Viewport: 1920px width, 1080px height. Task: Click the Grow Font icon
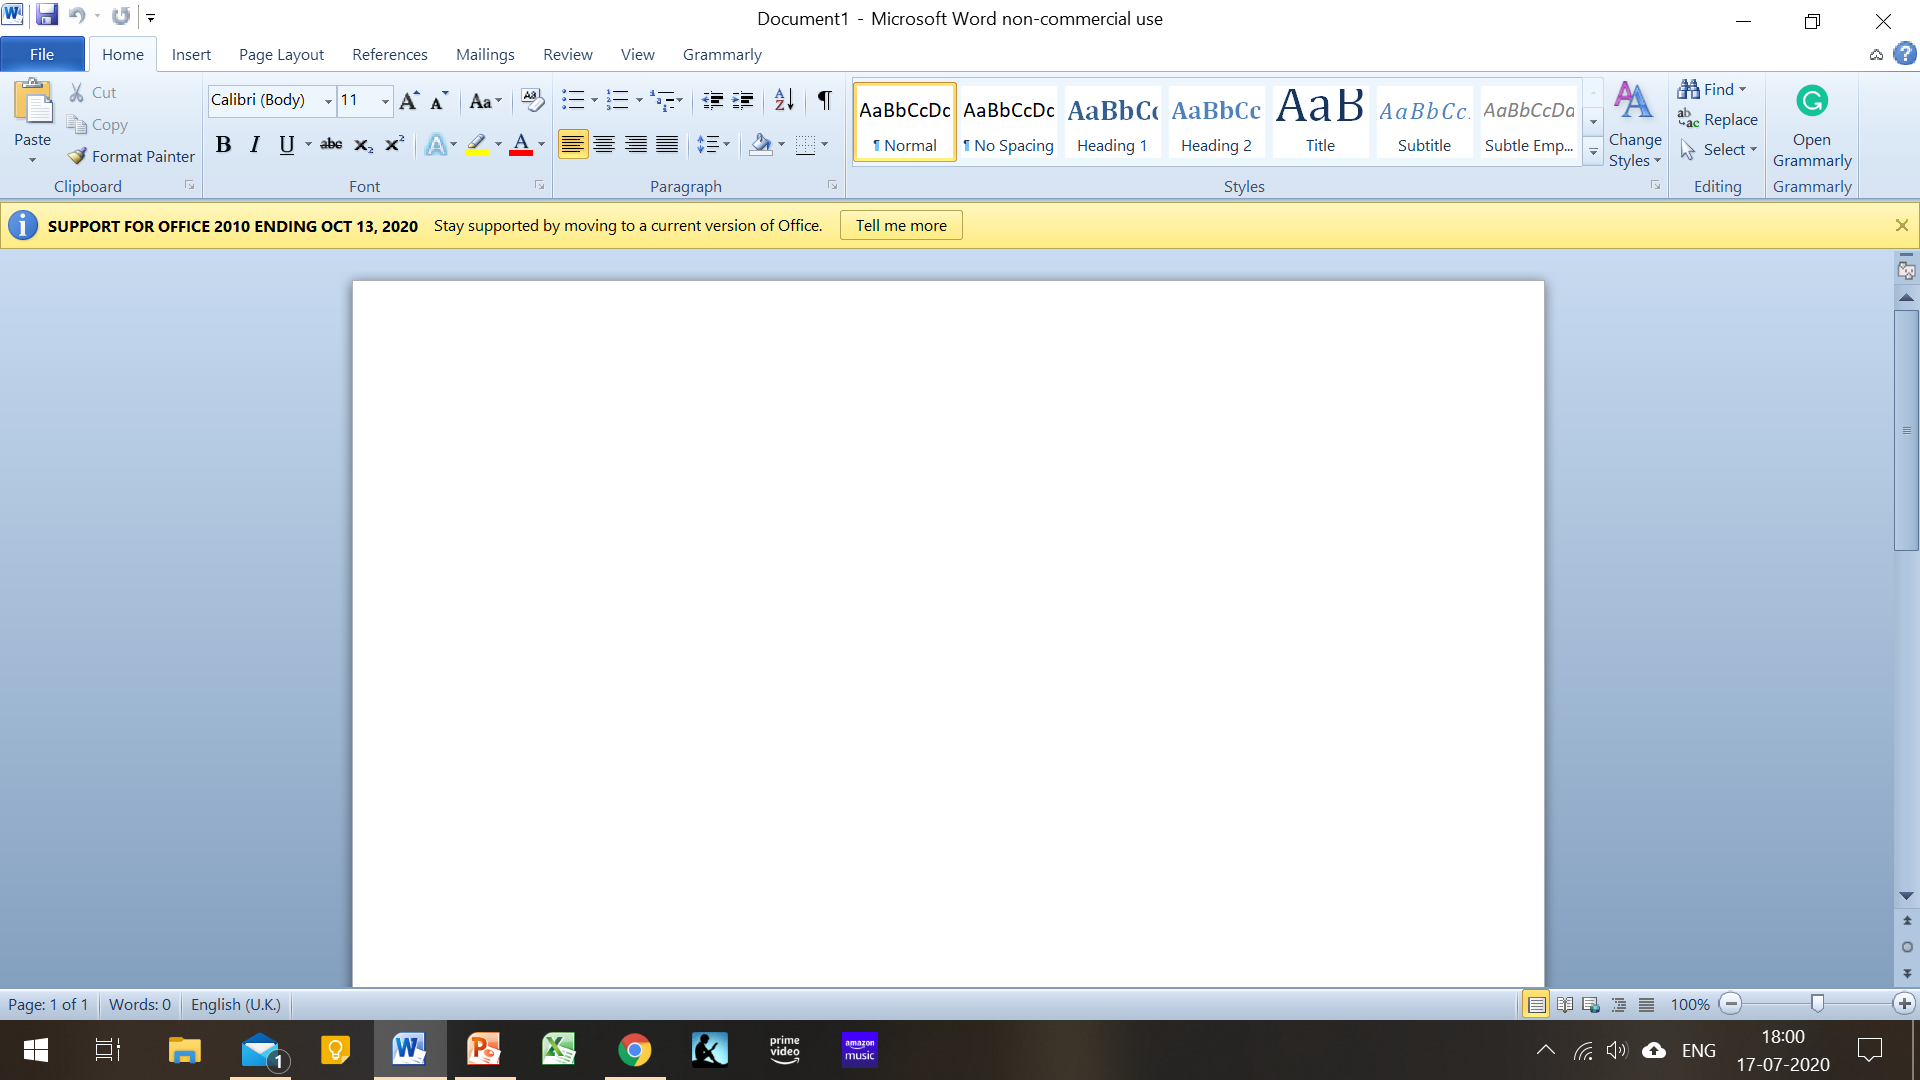point(408,100)
